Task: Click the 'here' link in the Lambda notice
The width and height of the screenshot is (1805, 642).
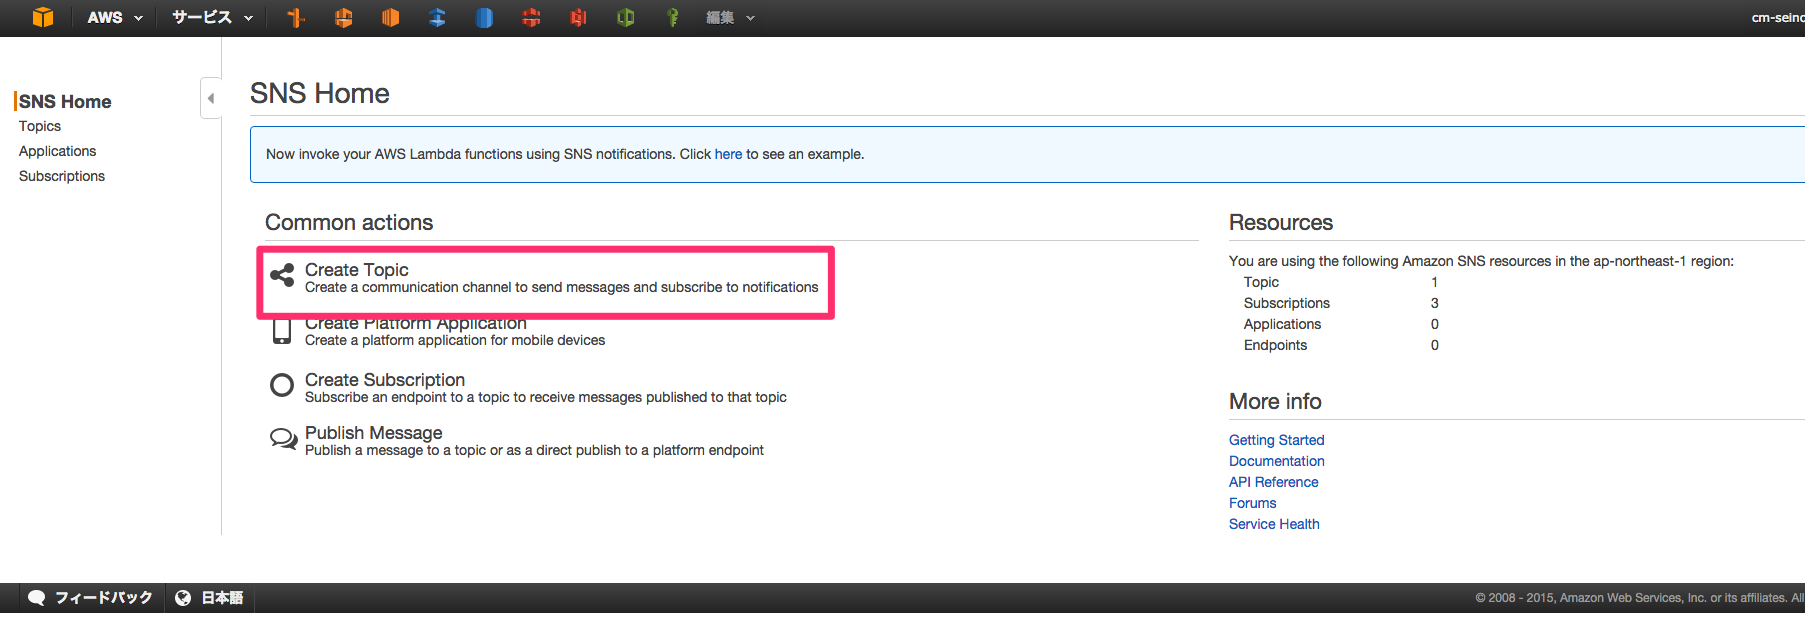Action: (728, 154)
